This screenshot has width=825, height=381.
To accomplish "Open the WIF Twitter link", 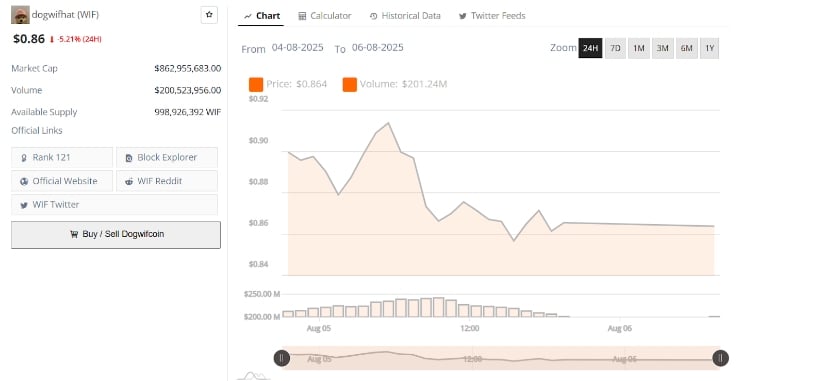I will click(x=114, y=205).
